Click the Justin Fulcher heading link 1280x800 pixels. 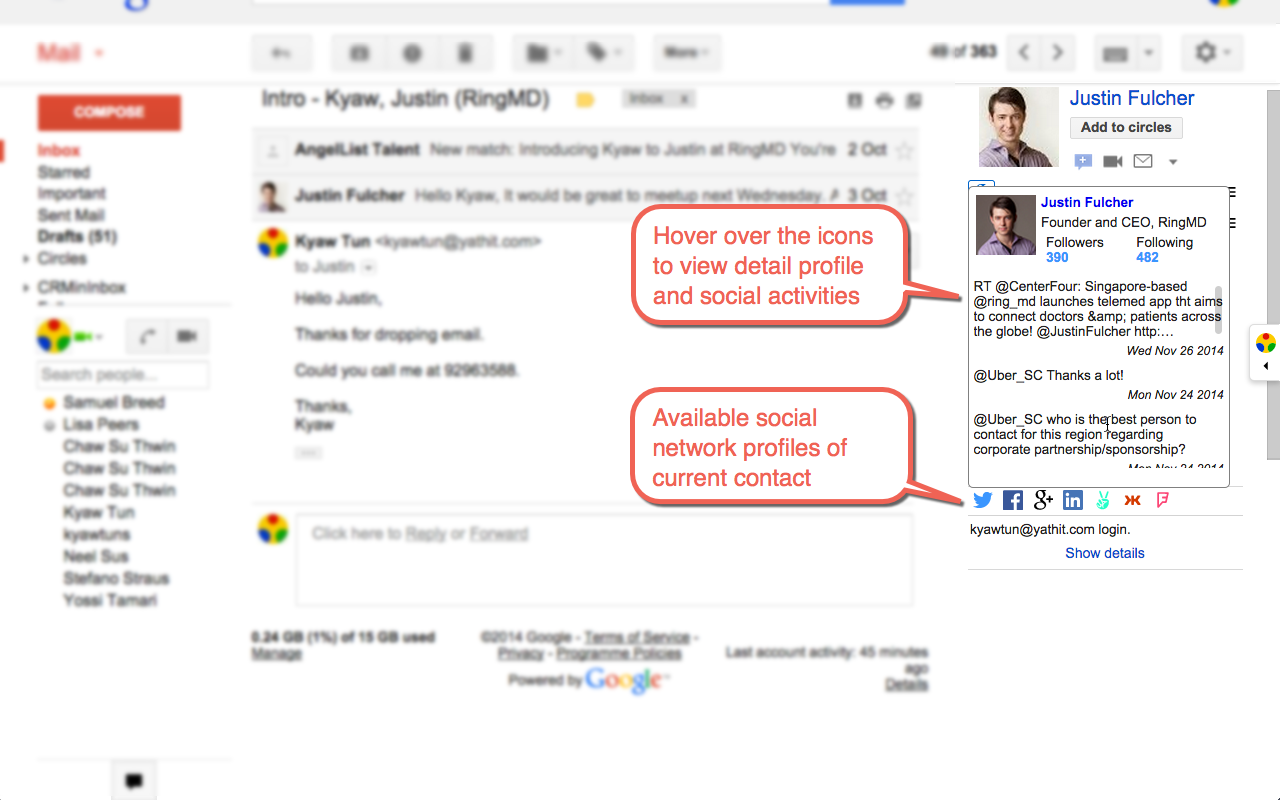click(x=1132, y=98)
